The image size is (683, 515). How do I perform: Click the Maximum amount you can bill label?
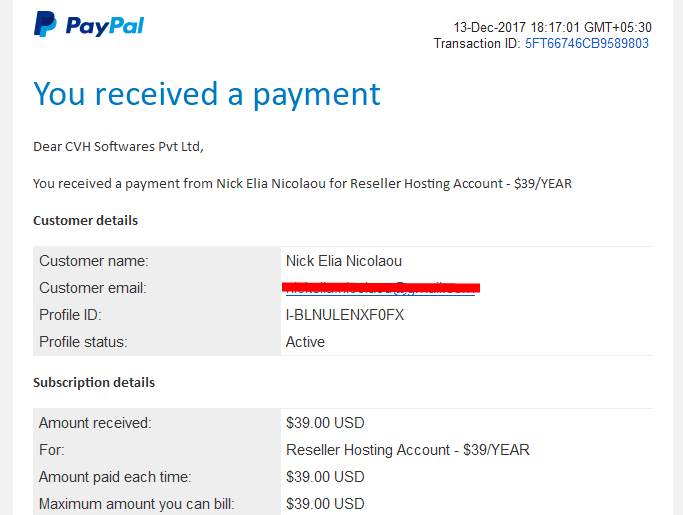(136, 504)
